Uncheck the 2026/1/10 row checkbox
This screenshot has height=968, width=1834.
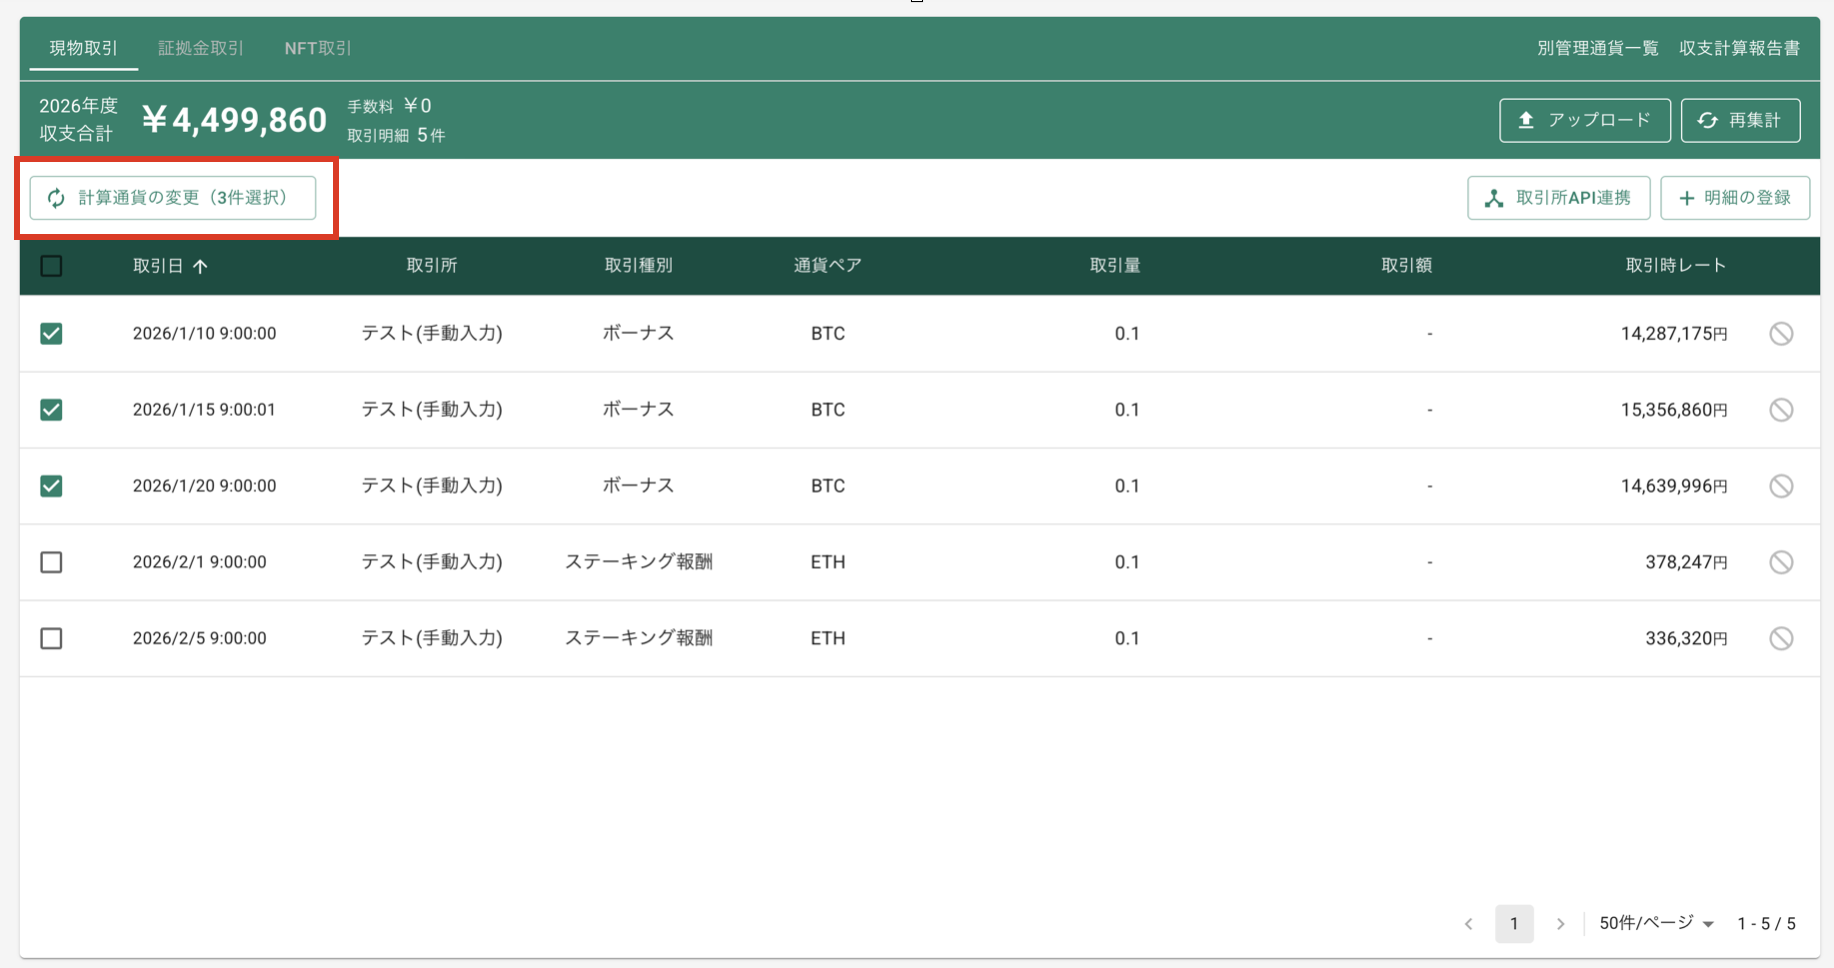[51, 334]
